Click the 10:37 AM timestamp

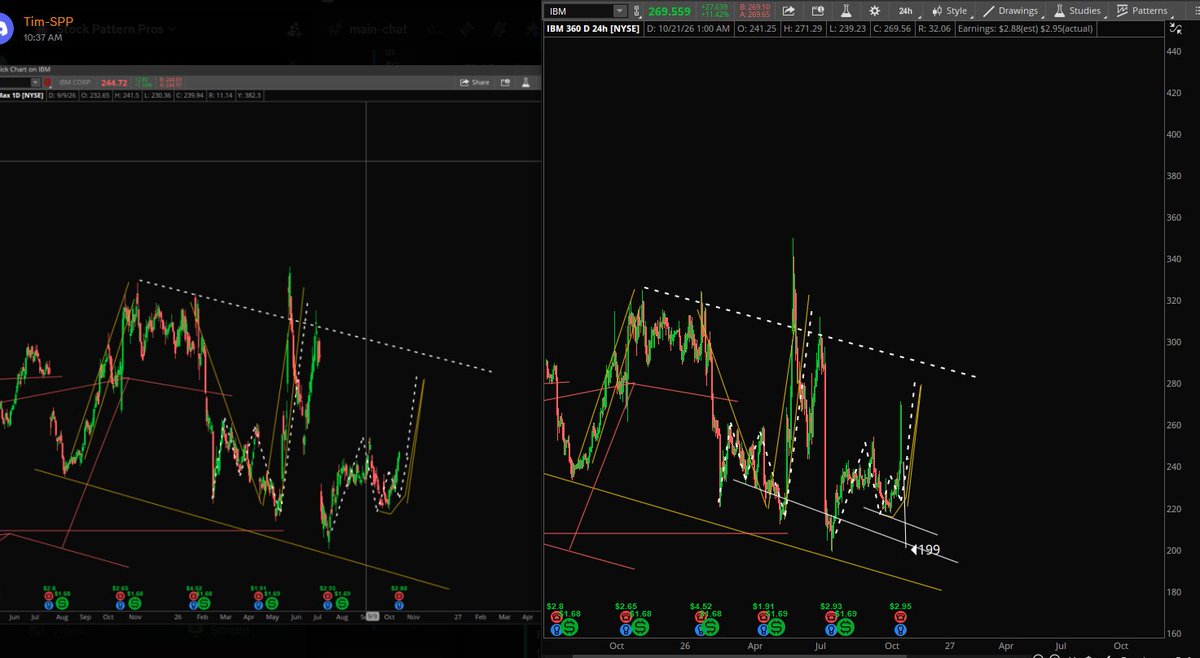[43, 37]
